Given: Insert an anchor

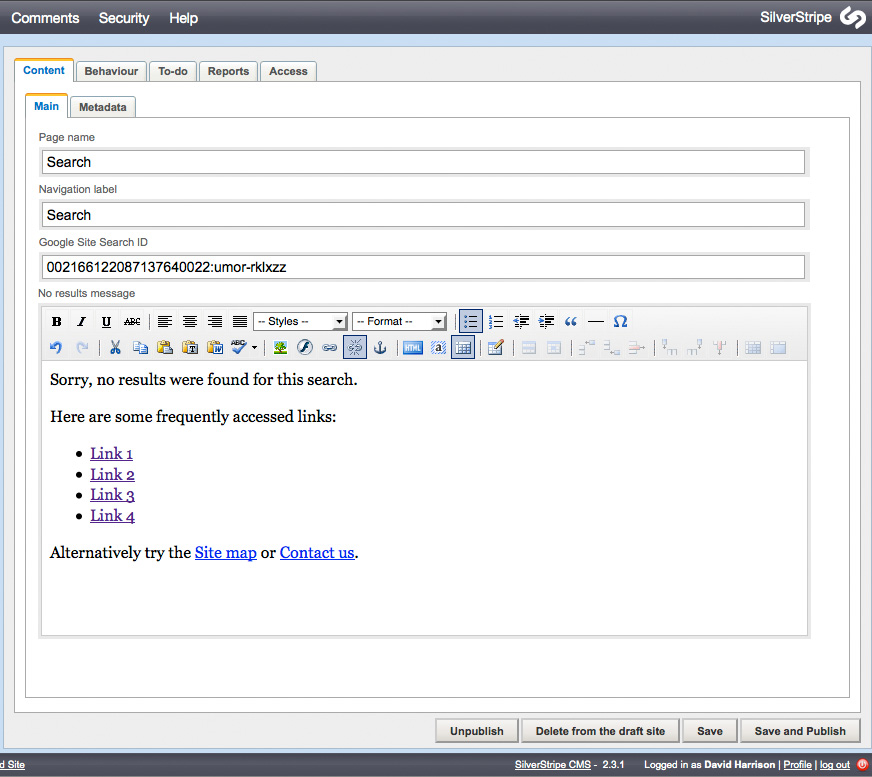Looking at the screenshot, I should [380, 348].
